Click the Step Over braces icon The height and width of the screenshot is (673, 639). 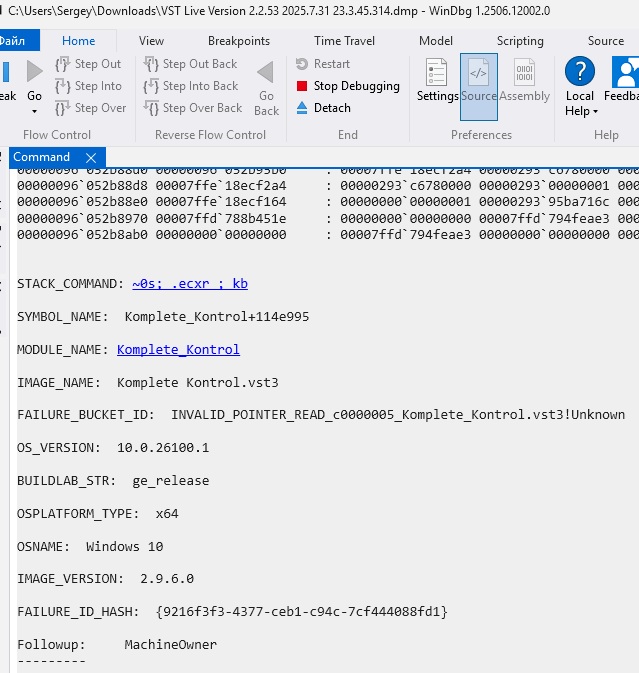point(63,108)
